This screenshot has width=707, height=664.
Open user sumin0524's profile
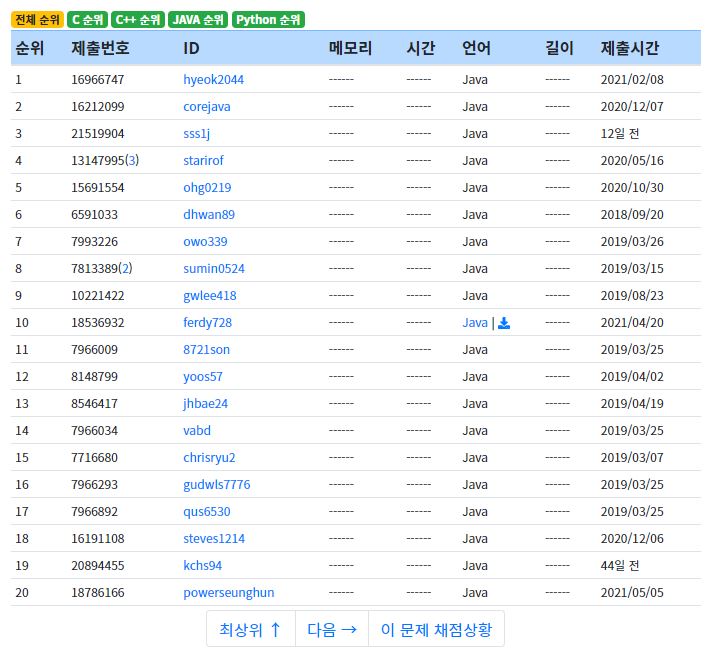[x=214, y=269]
